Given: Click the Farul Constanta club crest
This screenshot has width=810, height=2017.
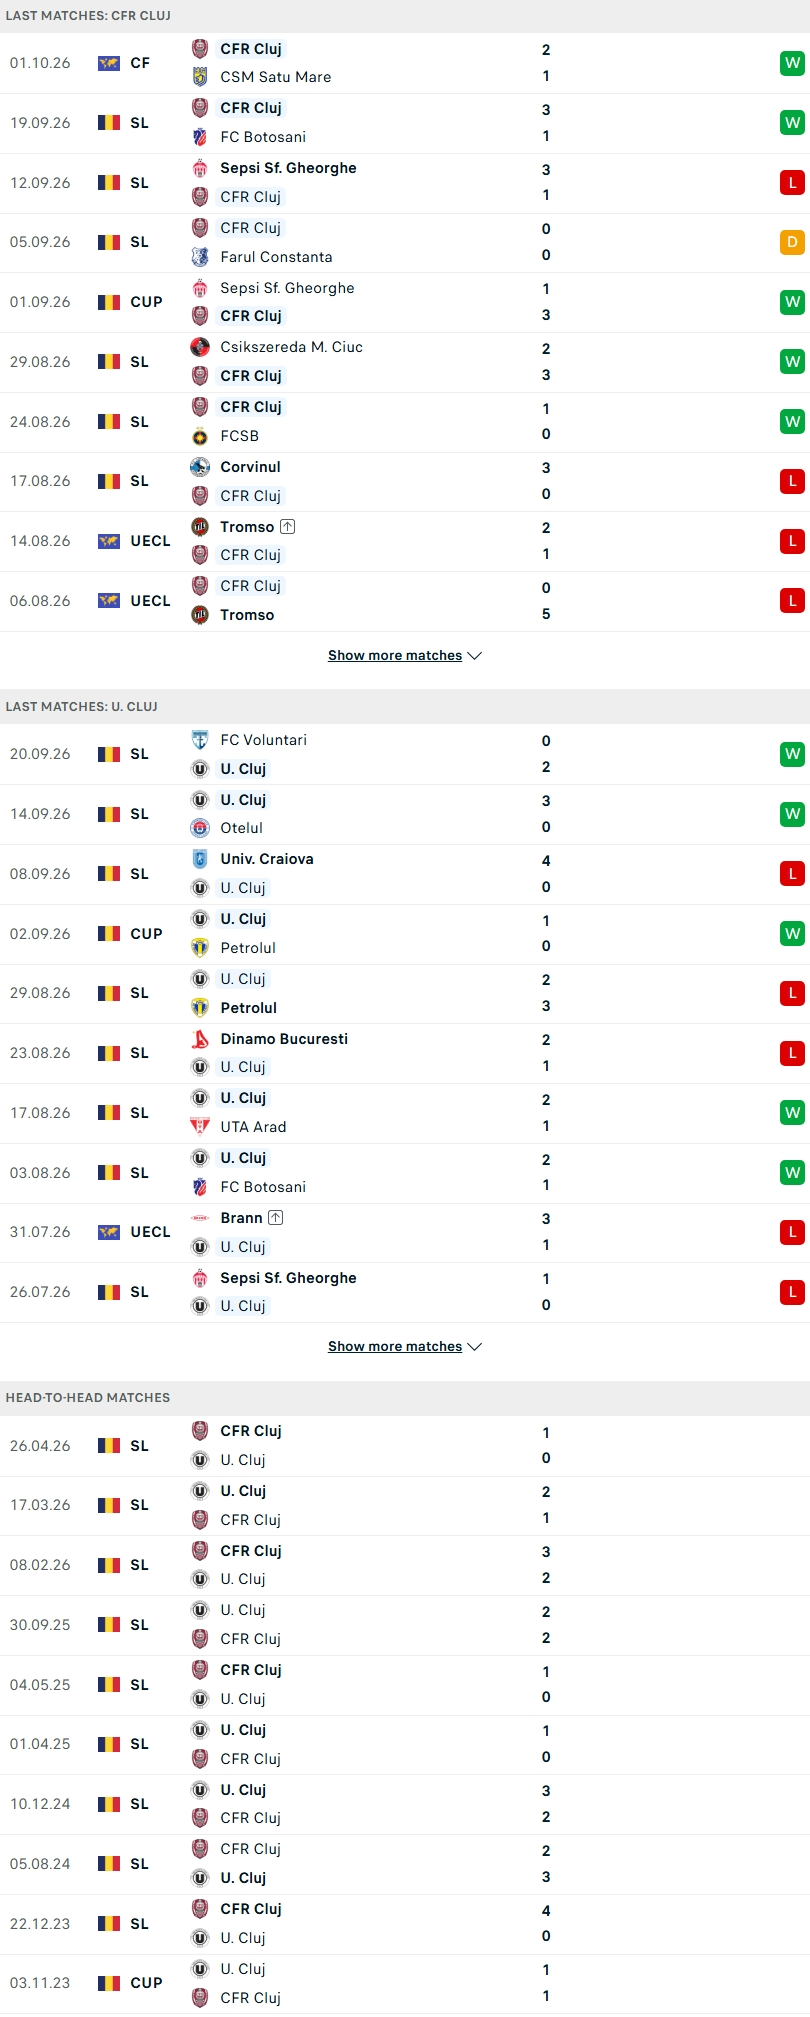Looking at the screenshot, I should (x=200, y=257).
